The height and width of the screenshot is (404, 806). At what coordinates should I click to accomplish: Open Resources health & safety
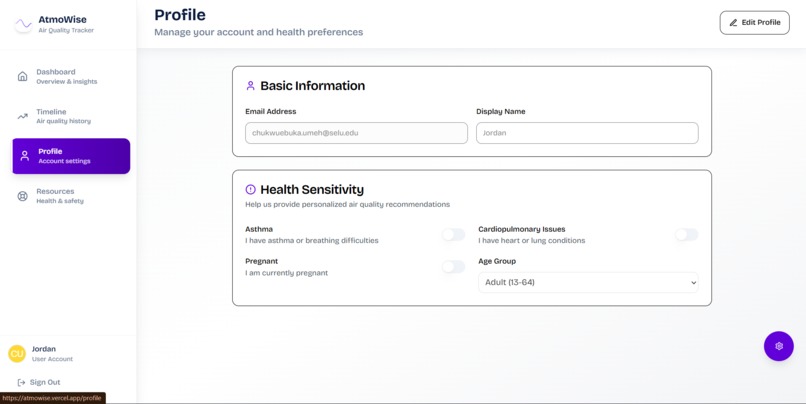71,196
